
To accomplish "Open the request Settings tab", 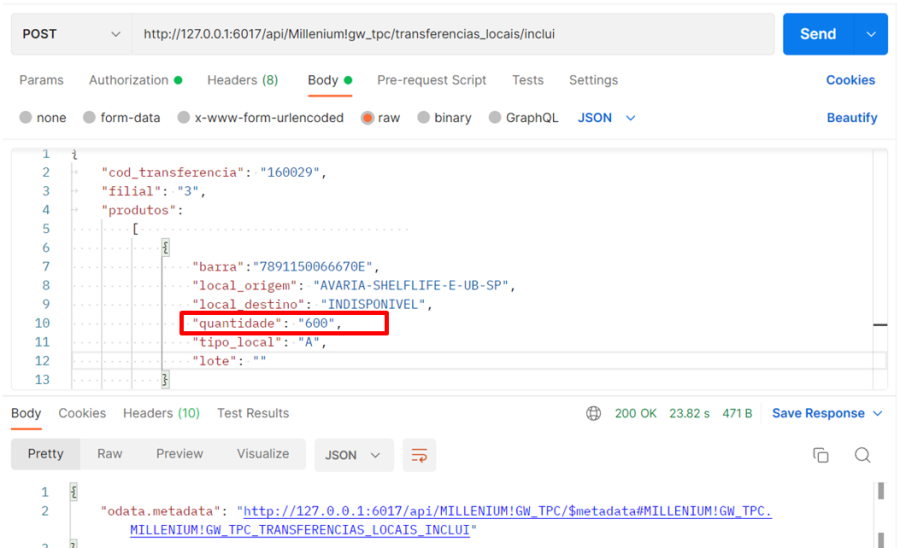I will click(x=593, y=80).
